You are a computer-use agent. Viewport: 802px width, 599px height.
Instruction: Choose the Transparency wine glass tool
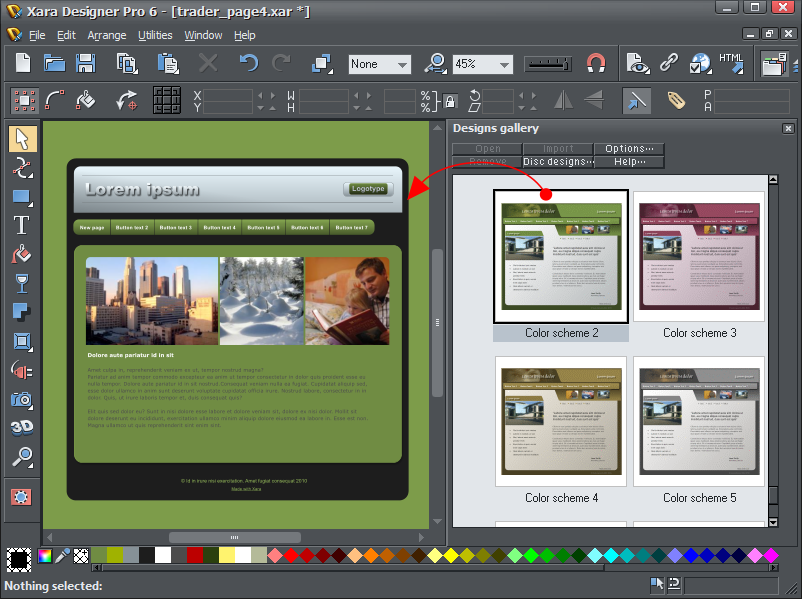pyautogui.click(x=21, y=283)
